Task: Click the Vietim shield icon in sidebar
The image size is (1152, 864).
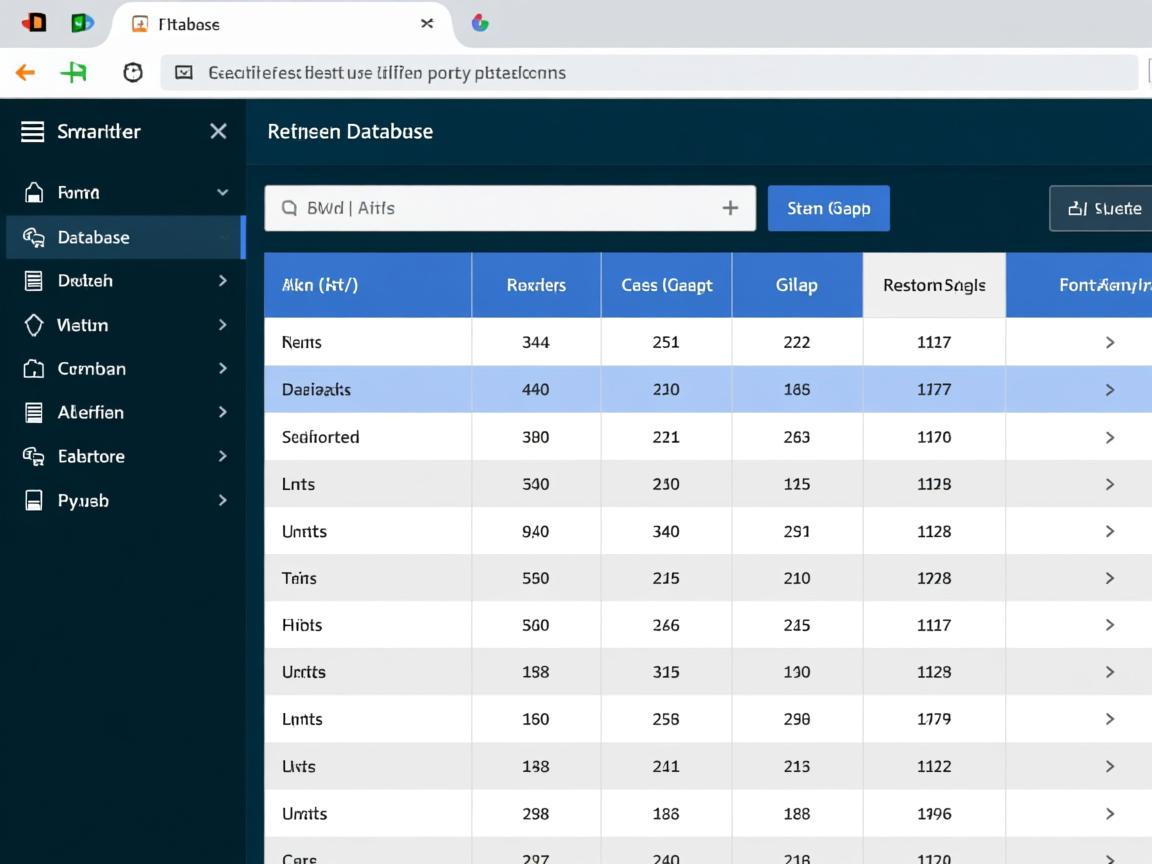Action: pos(33,325)
